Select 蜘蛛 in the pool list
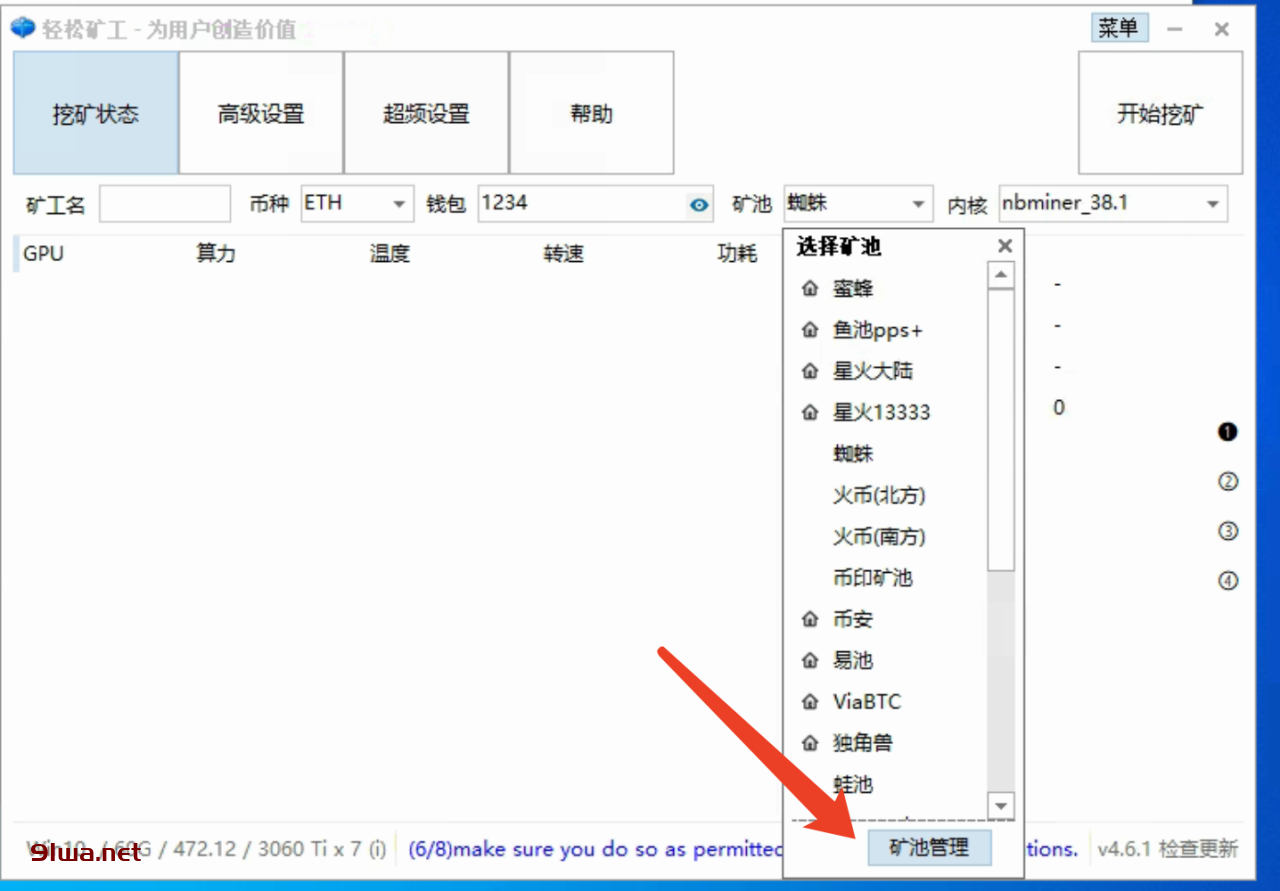Screen dimensions: 1280x891 click(x=853, y=454)
